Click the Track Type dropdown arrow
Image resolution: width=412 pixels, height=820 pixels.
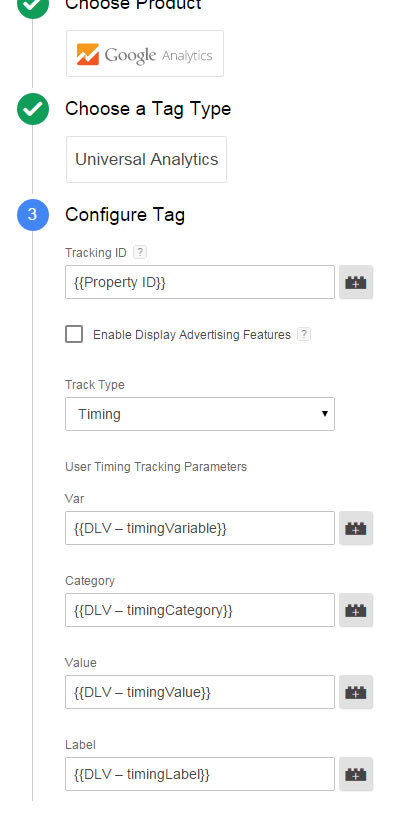(x=325, y=414)
